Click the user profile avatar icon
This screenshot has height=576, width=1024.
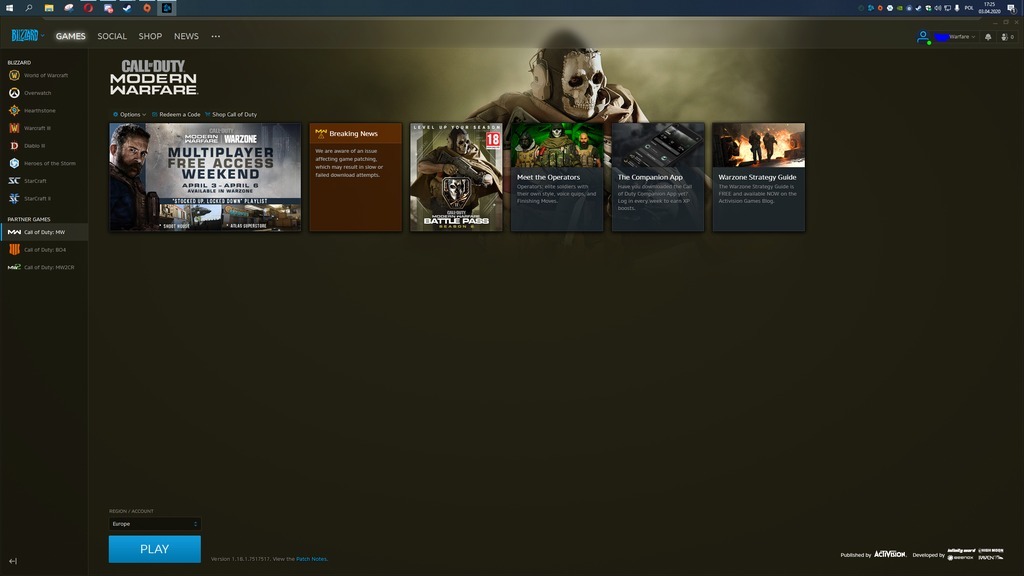[x=923, y=37]
